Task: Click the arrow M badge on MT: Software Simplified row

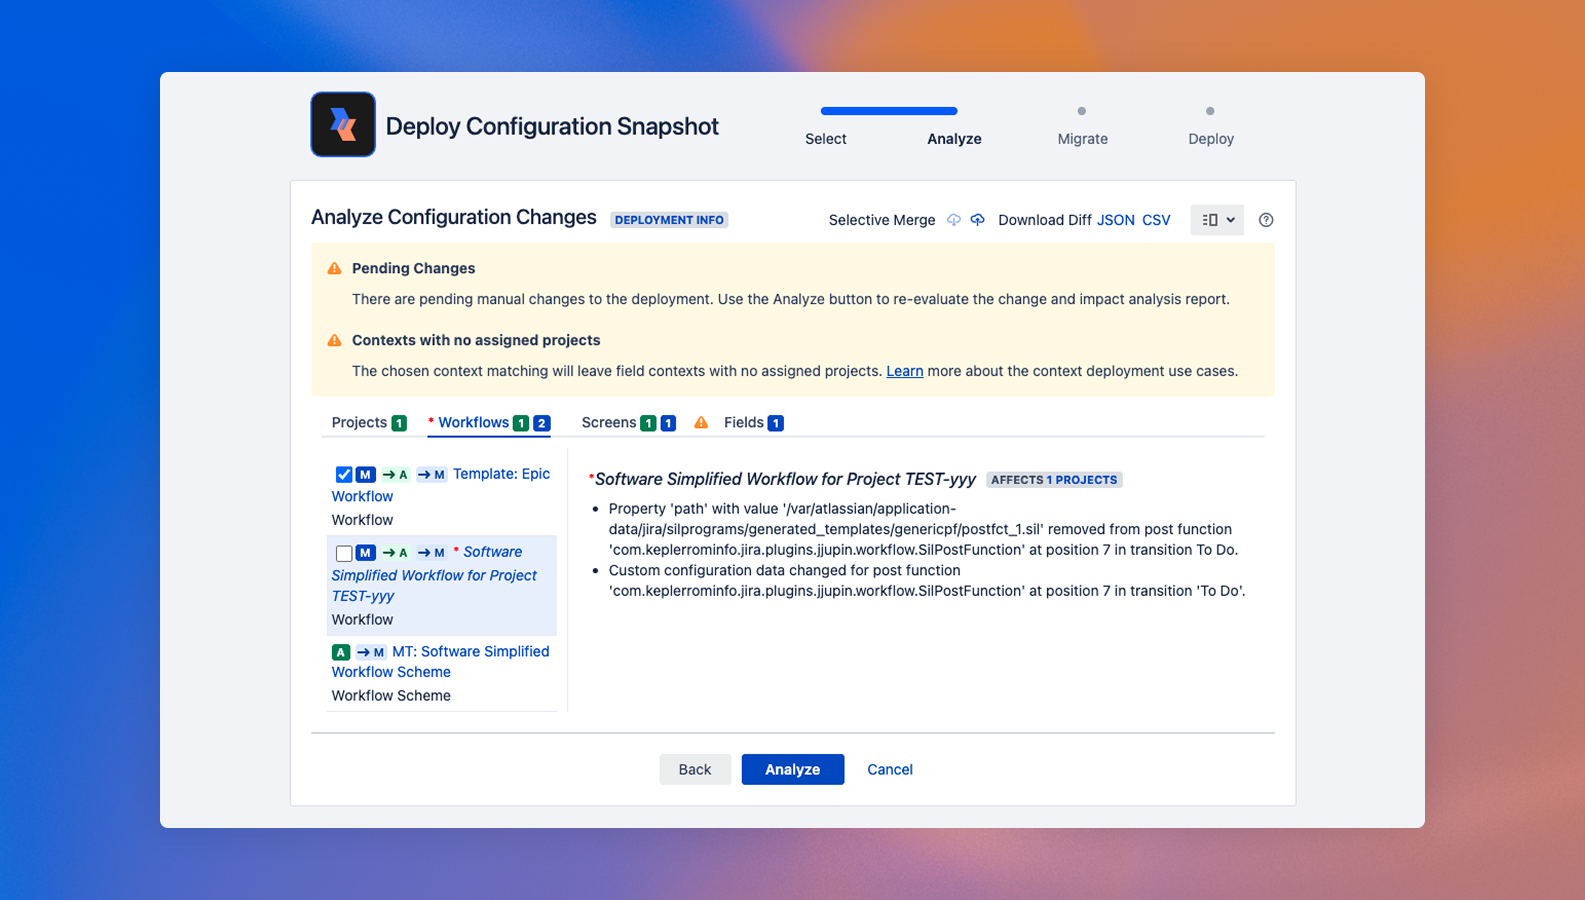Action: tap(371, 652)
